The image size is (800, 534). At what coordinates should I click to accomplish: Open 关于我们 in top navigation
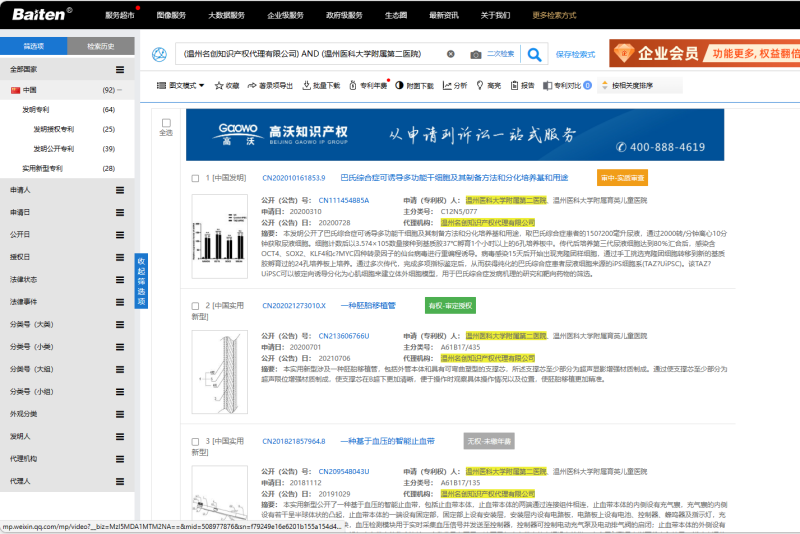(495, 15)
